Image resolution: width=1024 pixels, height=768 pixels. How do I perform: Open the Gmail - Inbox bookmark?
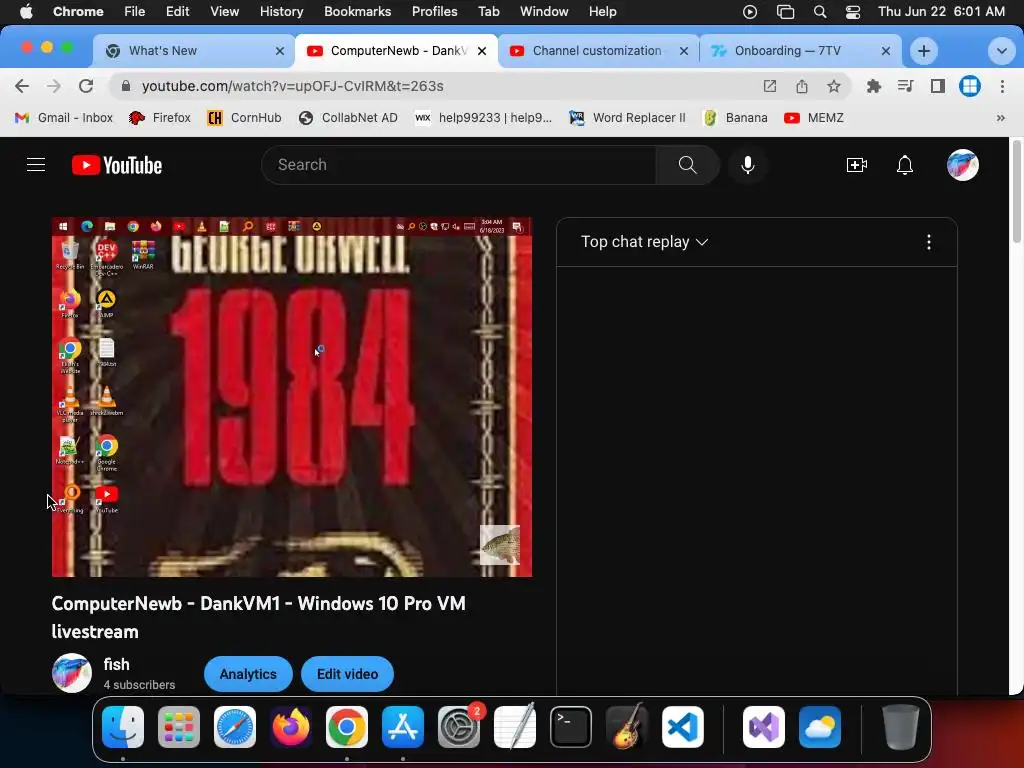tap(63, 118)
